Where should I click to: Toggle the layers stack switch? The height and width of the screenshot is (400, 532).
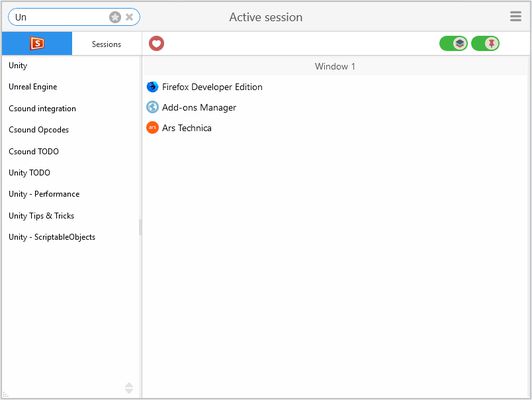453,43
